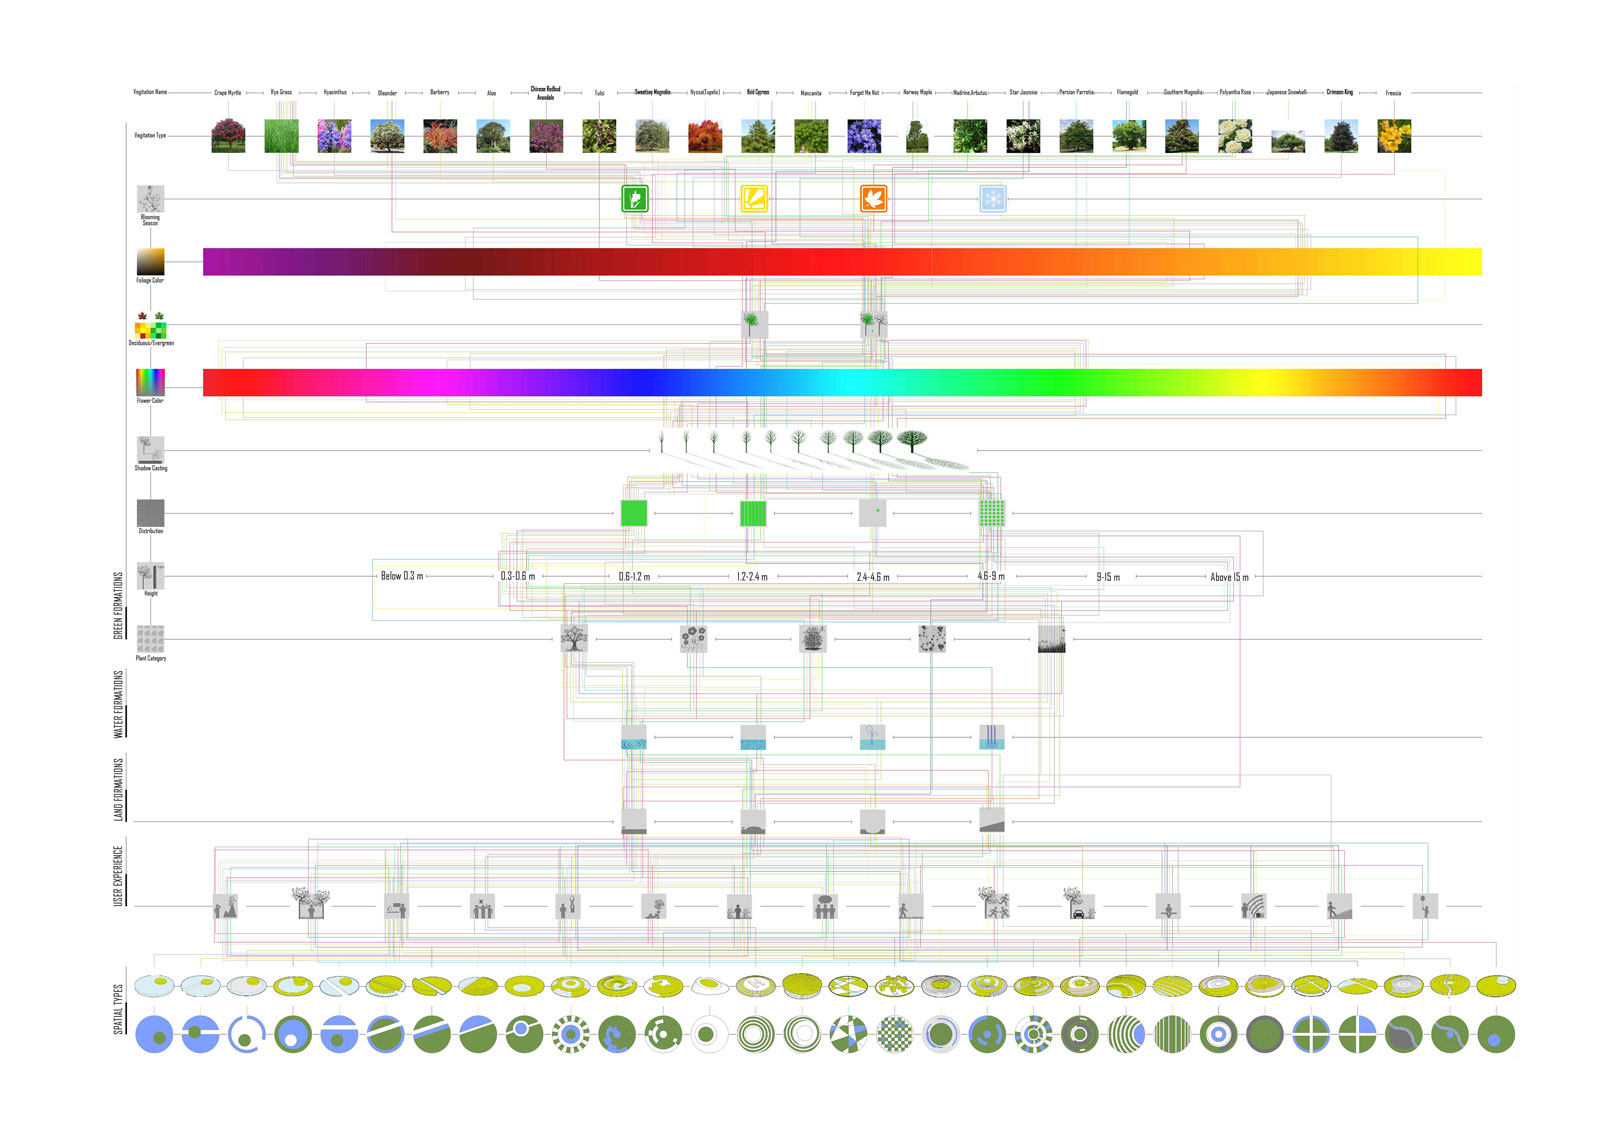
Task: Select the Freesia yellow flower thumbnail
Action: coord(1394,136)
